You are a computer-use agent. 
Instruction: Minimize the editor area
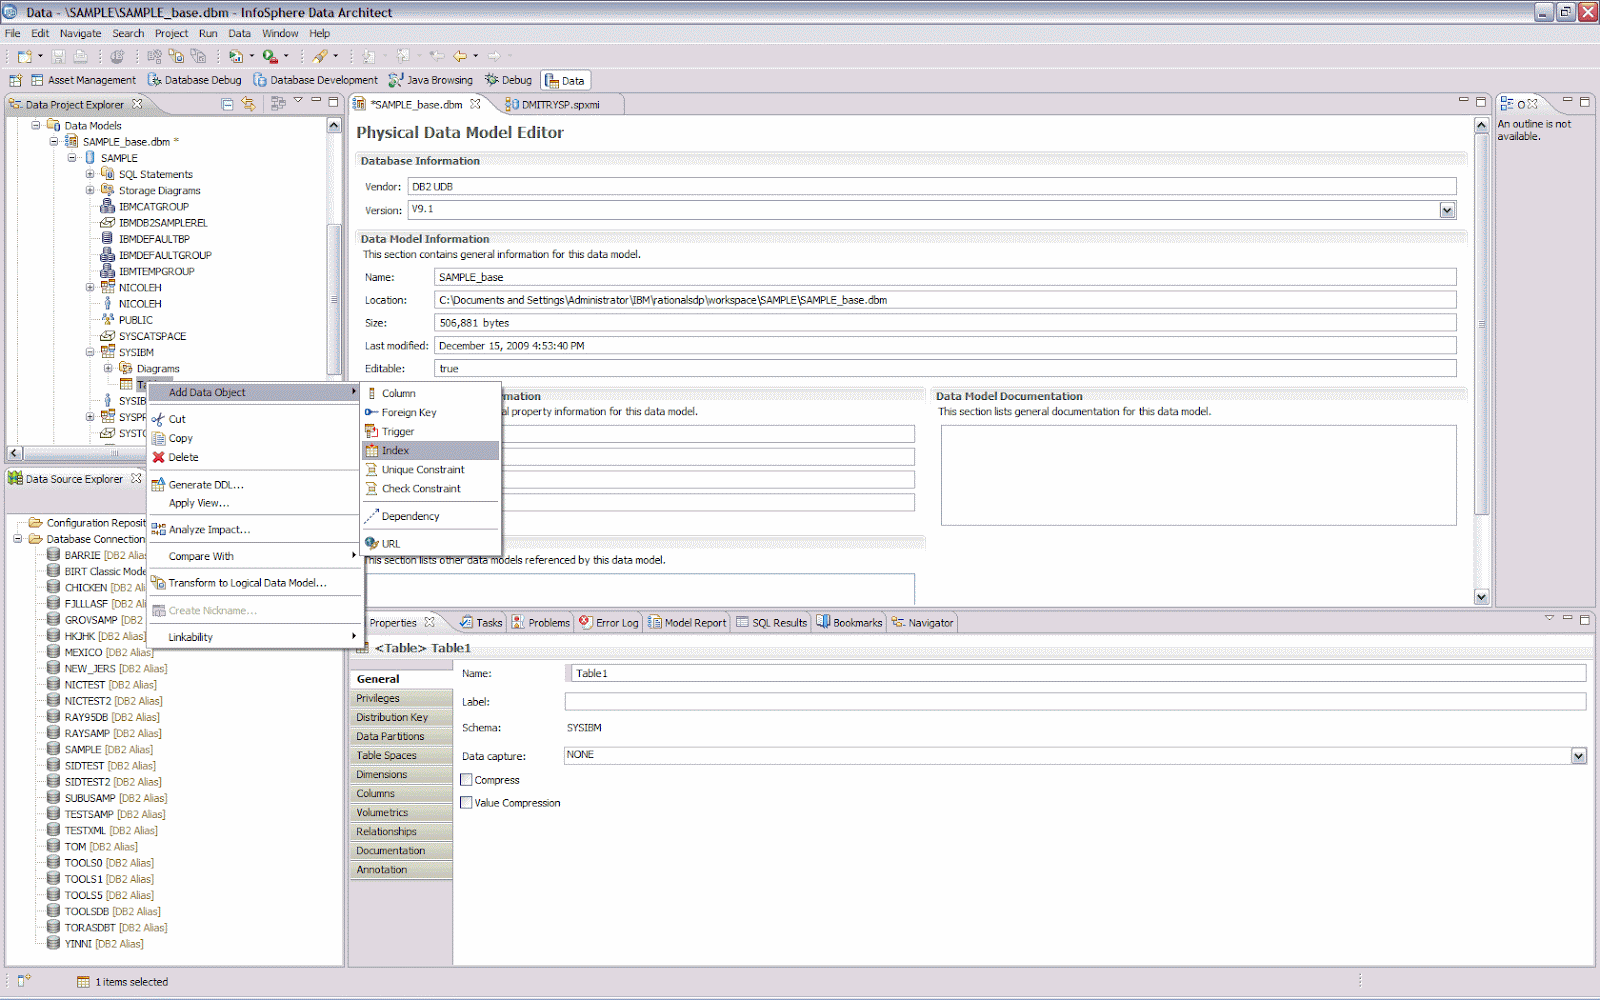pyautogui.click(x=1464, y=101)
